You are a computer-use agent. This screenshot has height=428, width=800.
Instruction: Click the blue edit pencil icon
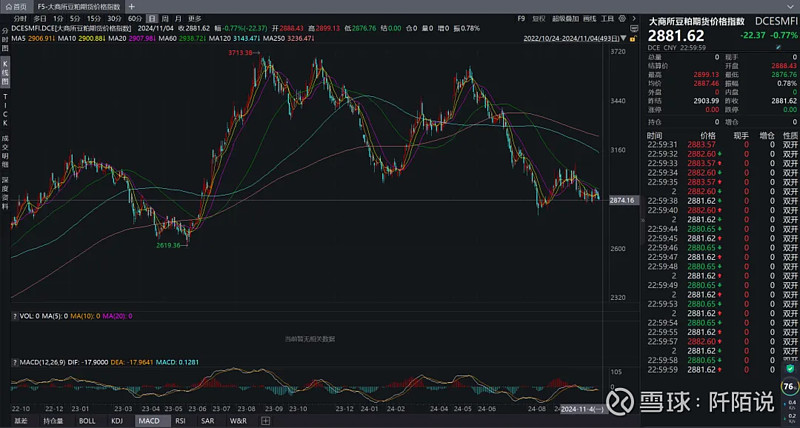pos(779,47)
